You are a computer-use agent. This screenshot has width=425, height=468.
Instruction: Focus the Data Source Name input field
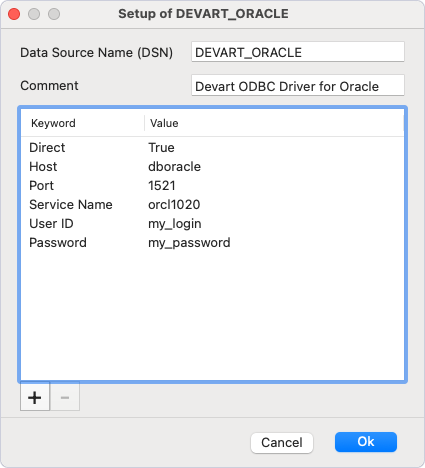coord(298,52)
